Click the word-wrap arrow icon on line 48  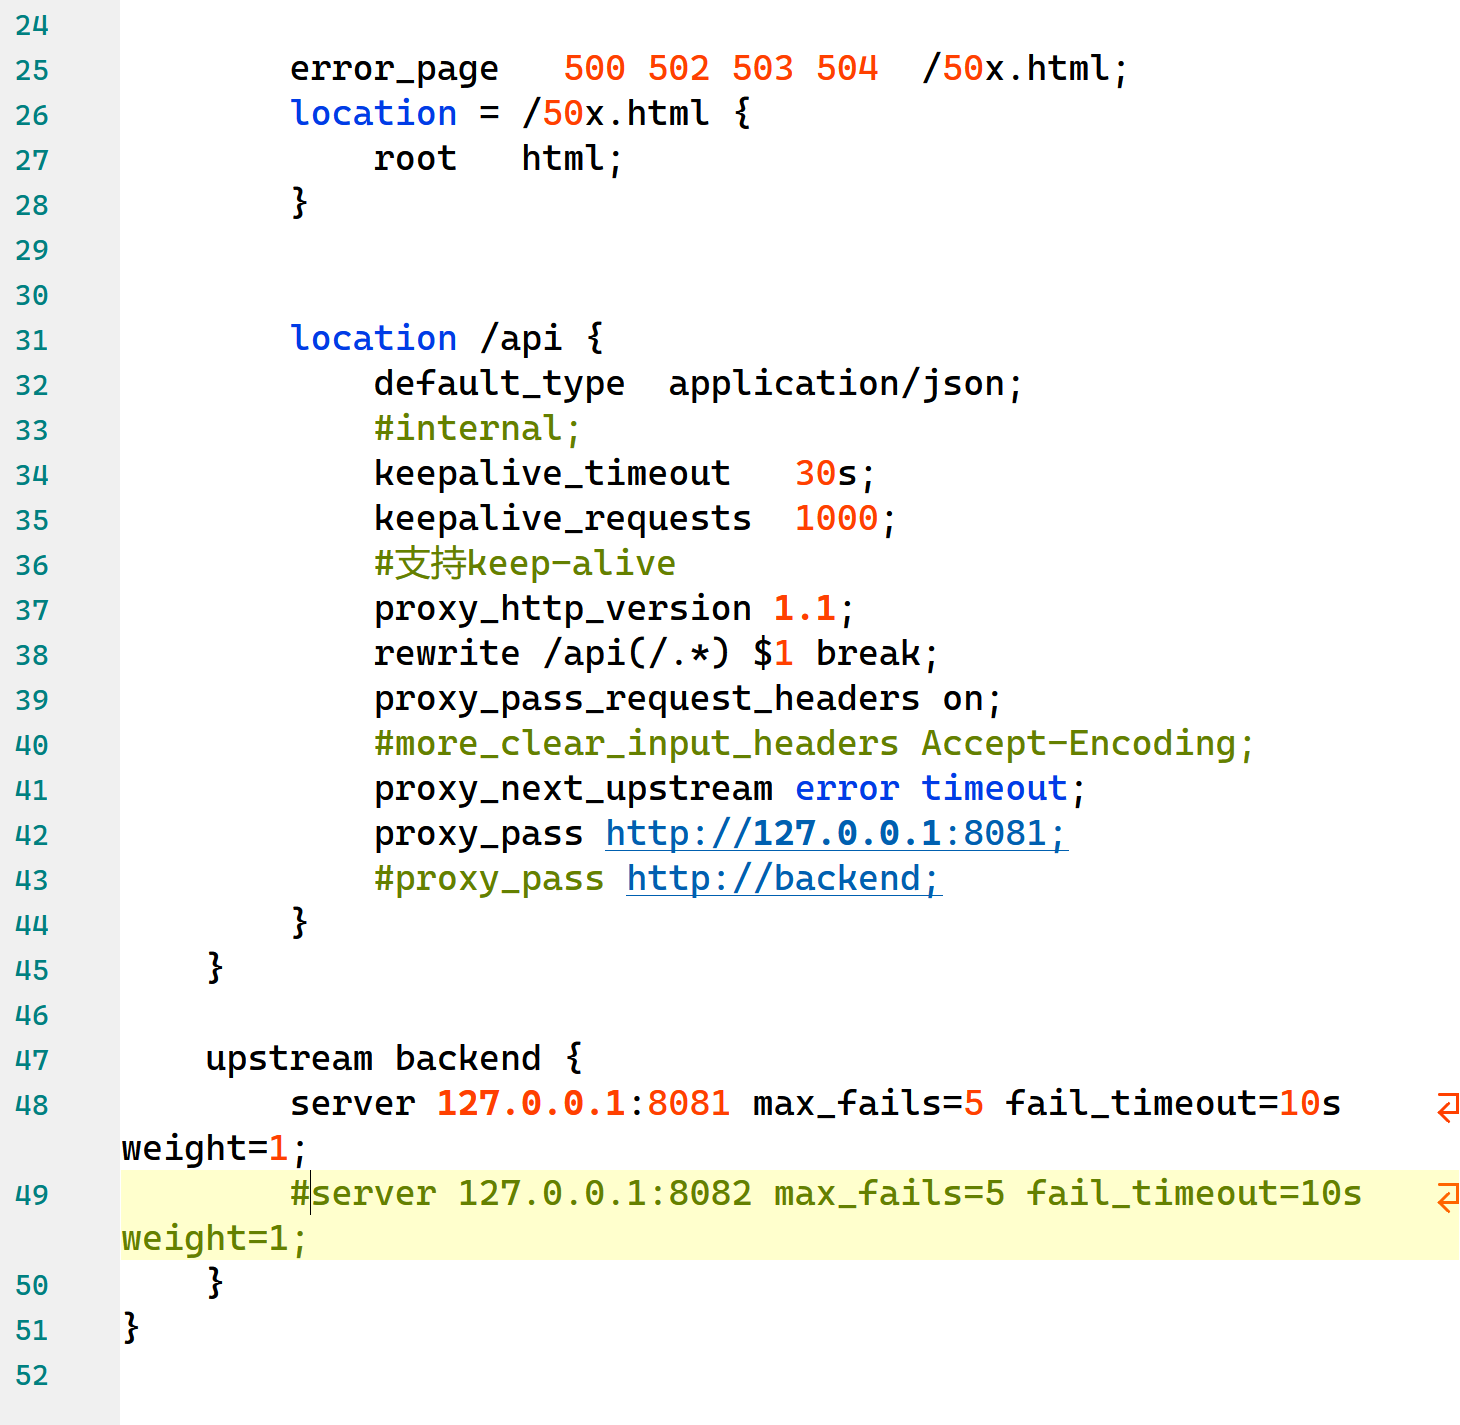[x=1447, y=1106]
